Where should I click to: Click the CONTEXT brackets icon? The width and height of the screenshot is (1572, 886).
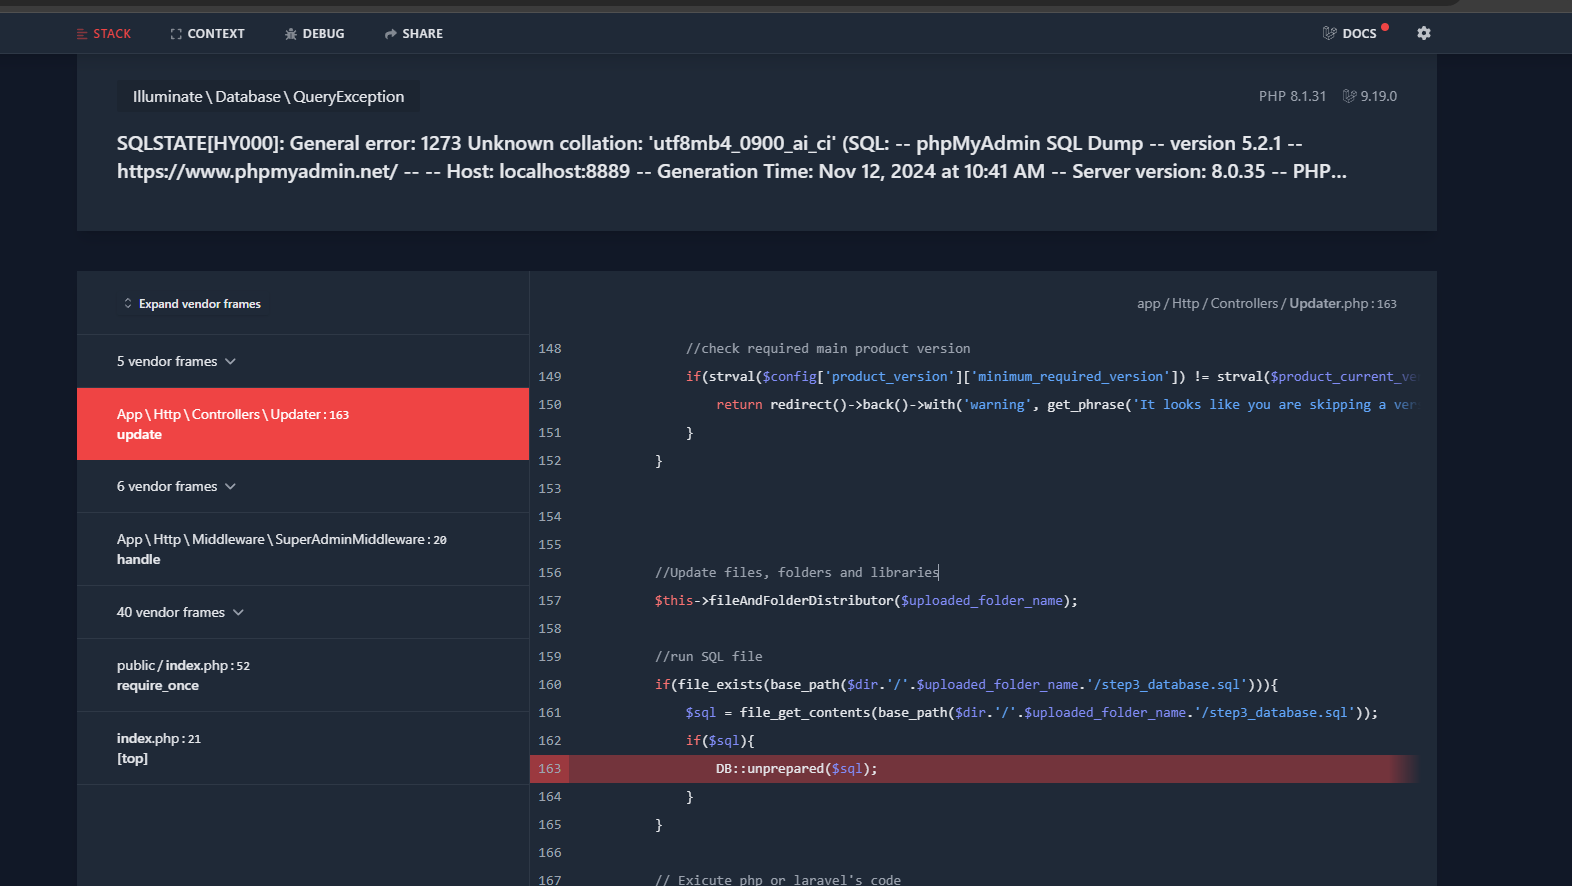[176, 34]
